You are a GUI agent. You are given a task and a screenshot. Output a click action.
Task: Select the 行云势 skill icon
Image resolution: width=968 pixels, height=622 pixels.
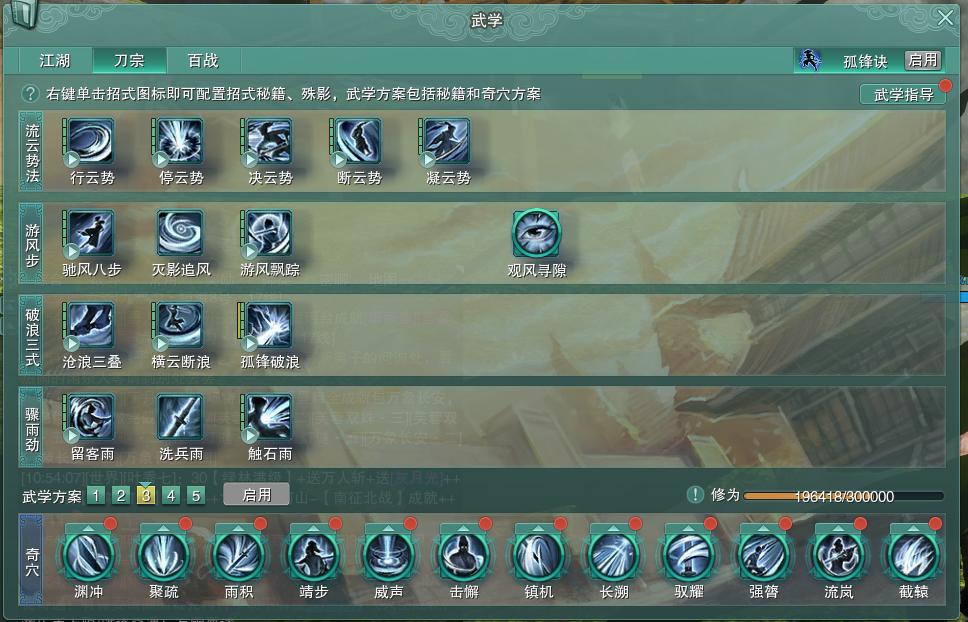[90, 143]
